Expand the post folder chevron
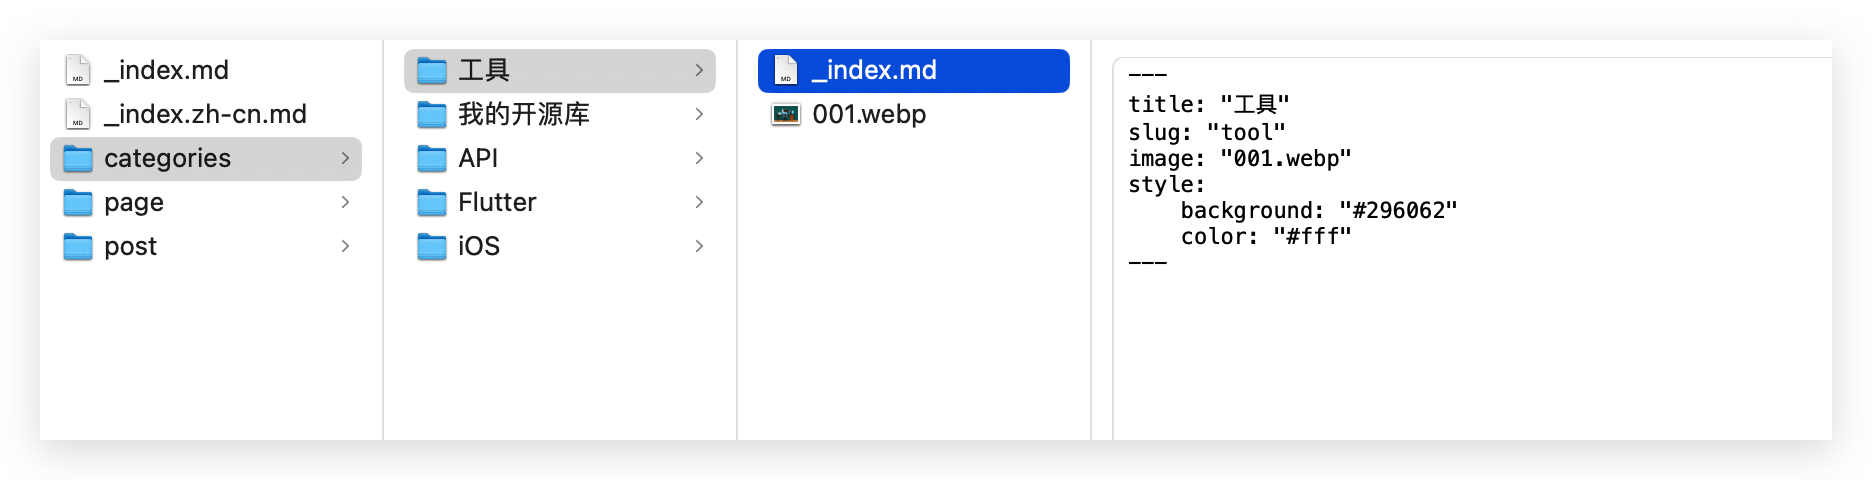Viewport: 1872px width, 480px height. coord(345,246)
